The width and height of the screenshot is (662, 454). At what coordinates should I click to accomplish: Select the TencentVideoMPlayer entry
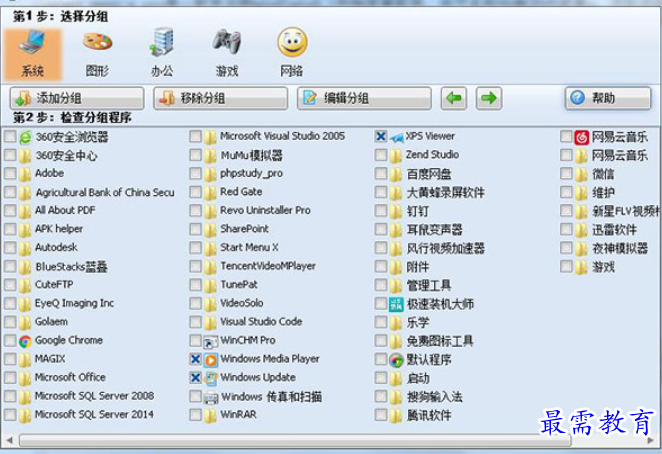tap(268, 266)
